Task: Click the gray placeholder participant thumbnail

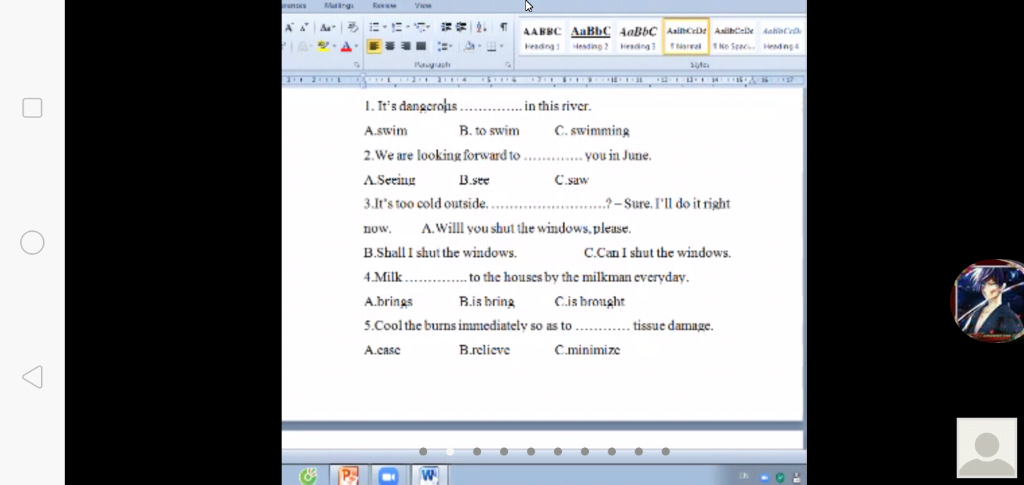Action: tap(987, 448)
